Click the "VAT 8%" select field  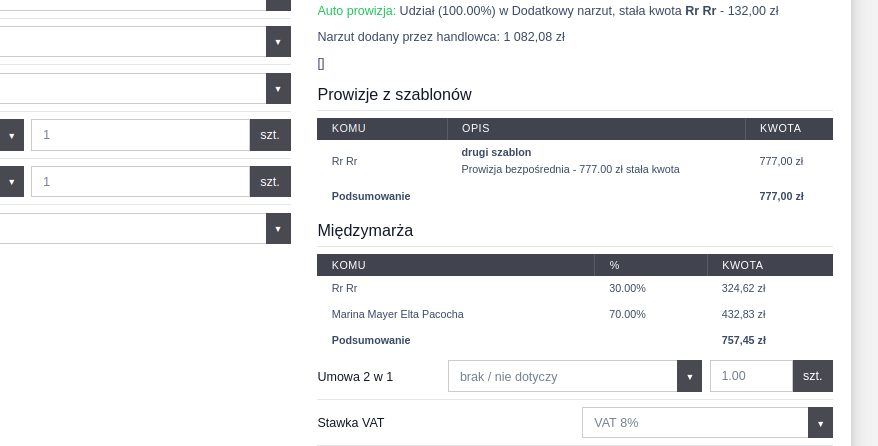[695, 423]
